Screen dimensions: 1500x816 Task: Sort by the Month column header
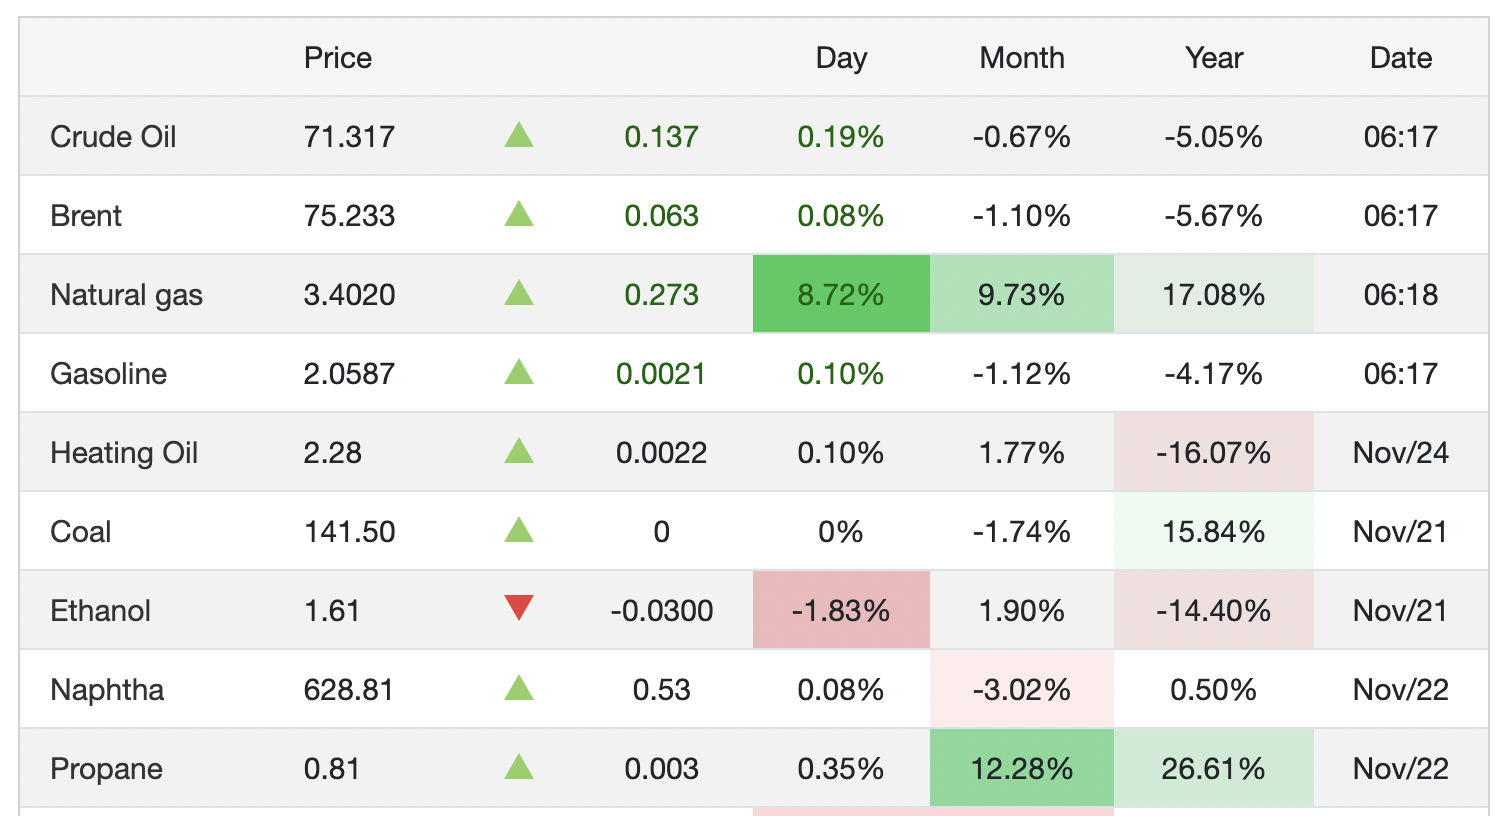tap(1022, 58)
